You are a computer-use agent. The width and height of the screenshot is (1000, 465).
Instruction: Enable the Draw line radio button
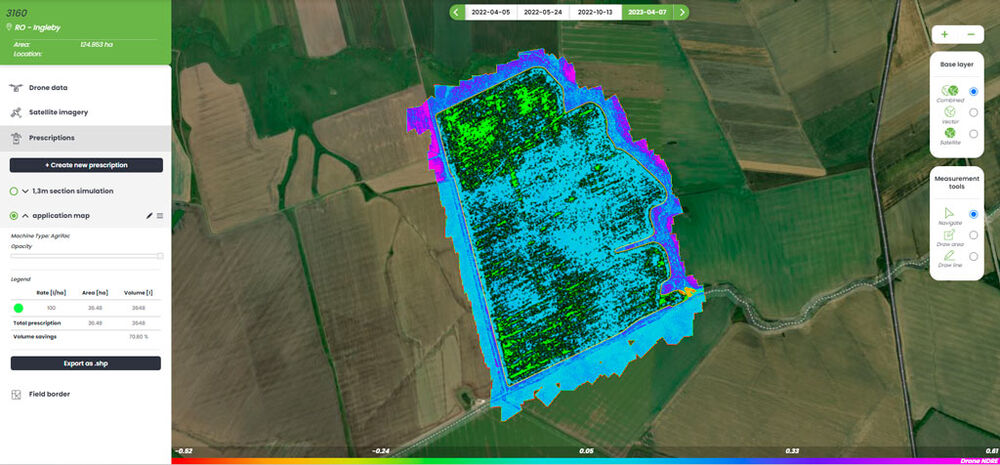click(x=973, y=256)
